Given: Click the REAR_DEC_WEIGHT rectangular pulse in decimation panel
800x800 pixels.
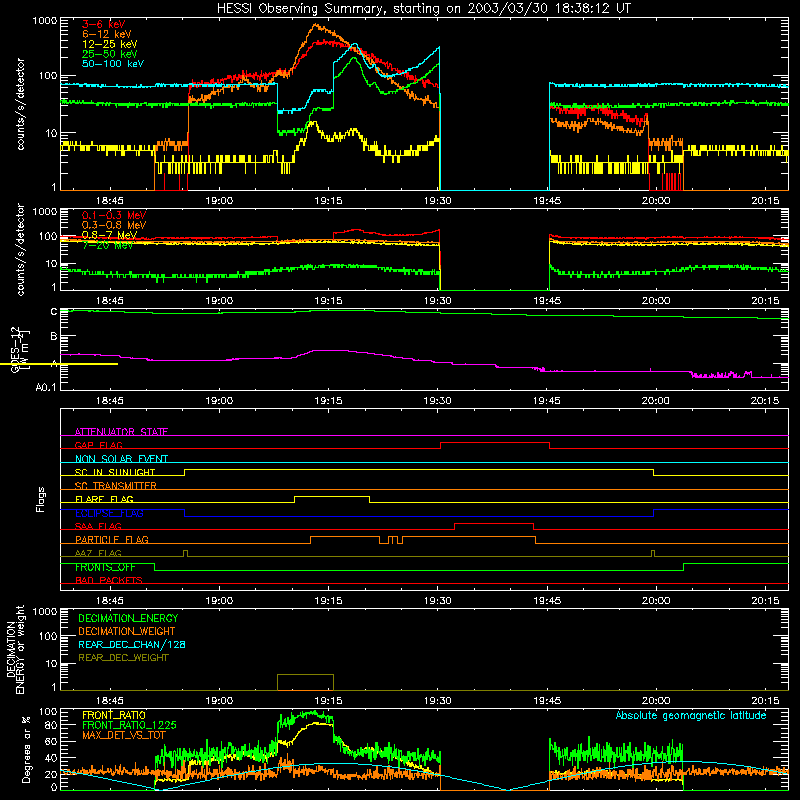Looking at the screenshot, I should (305, 682).
